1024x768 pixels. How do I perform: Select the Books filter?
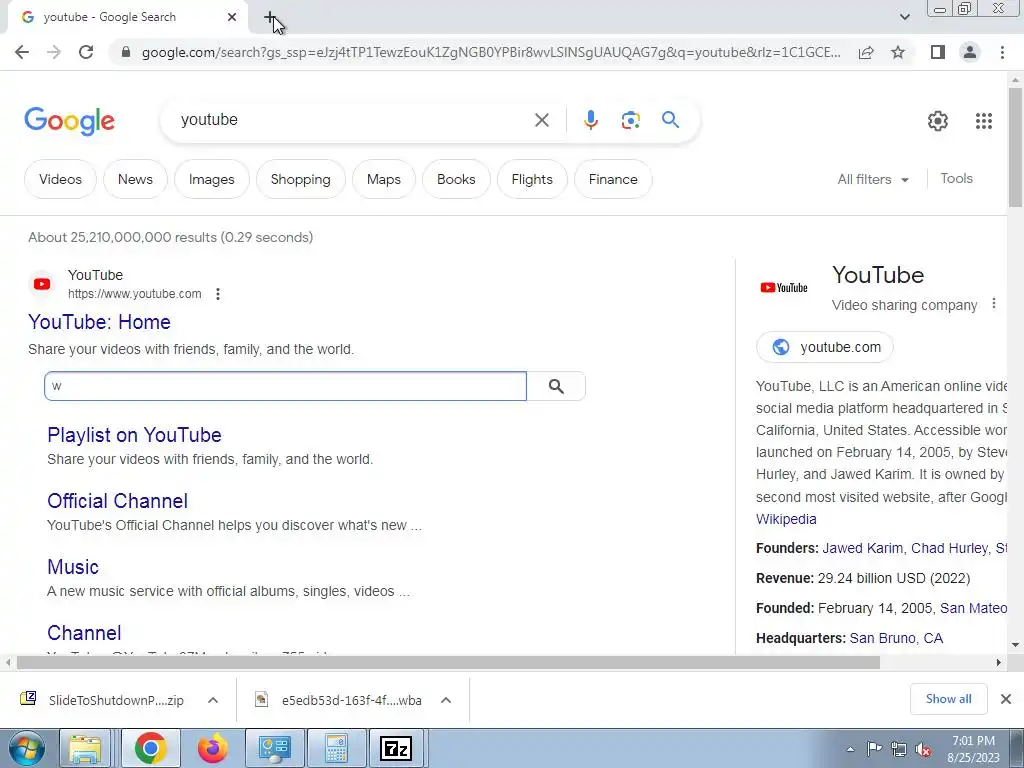(x=456, y=179)
